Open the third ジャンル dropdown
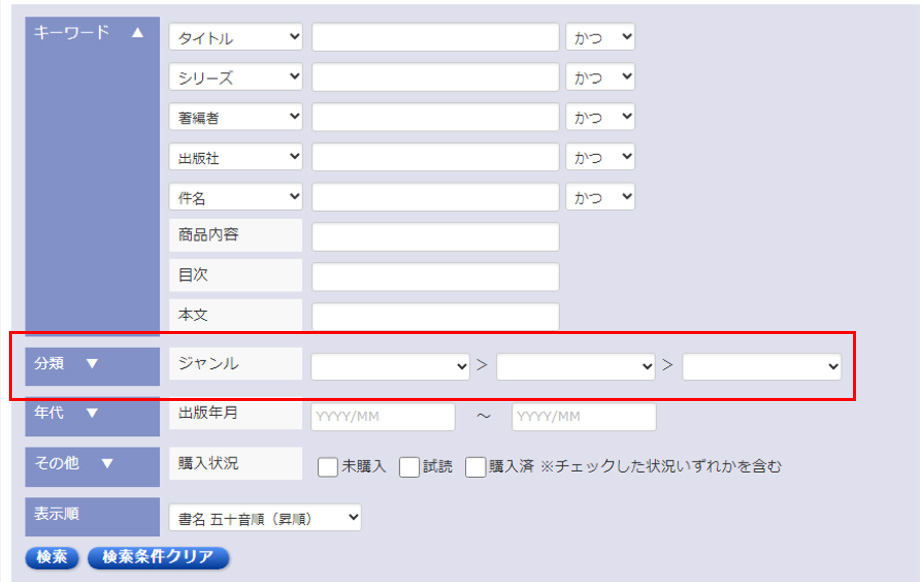The height and width of the screenshot is (582, 920). coord(762,367)
